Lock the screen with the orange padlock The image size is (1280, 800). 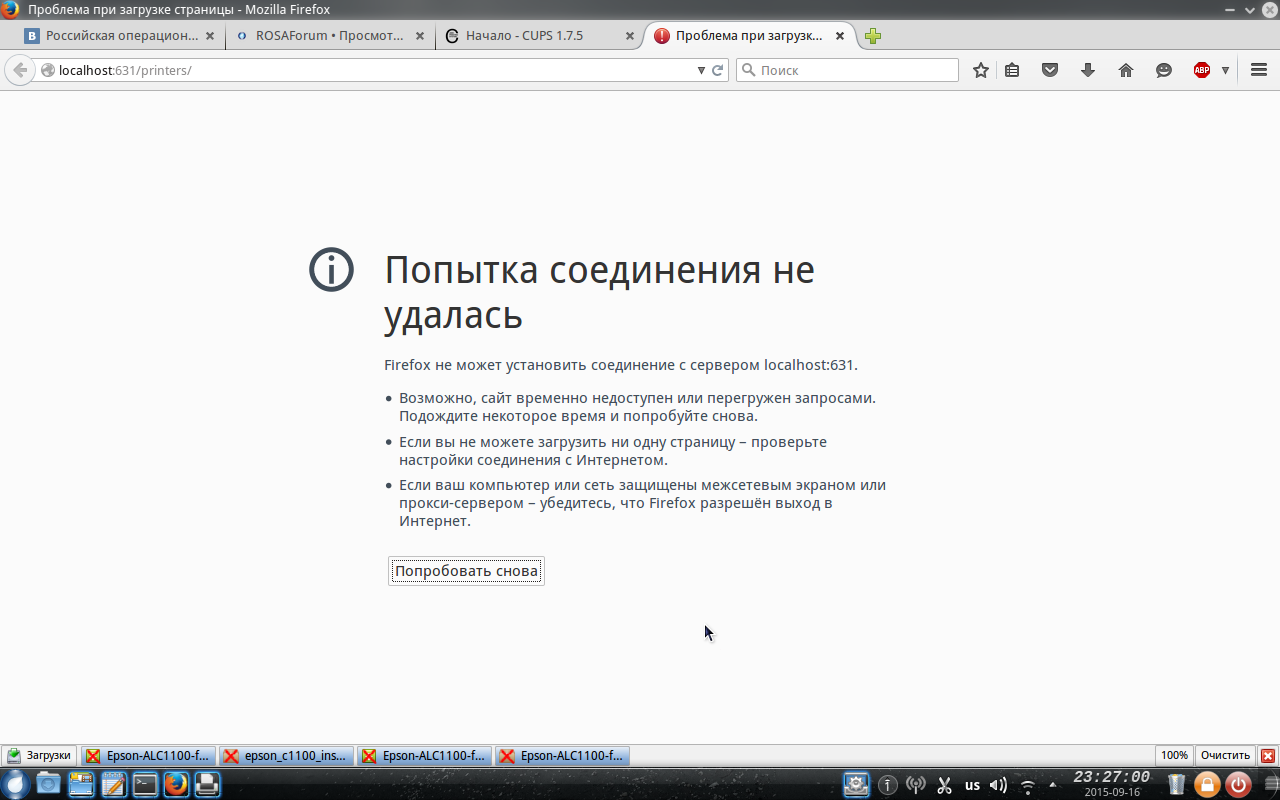pyautogui.click(x=1207, y=785)
